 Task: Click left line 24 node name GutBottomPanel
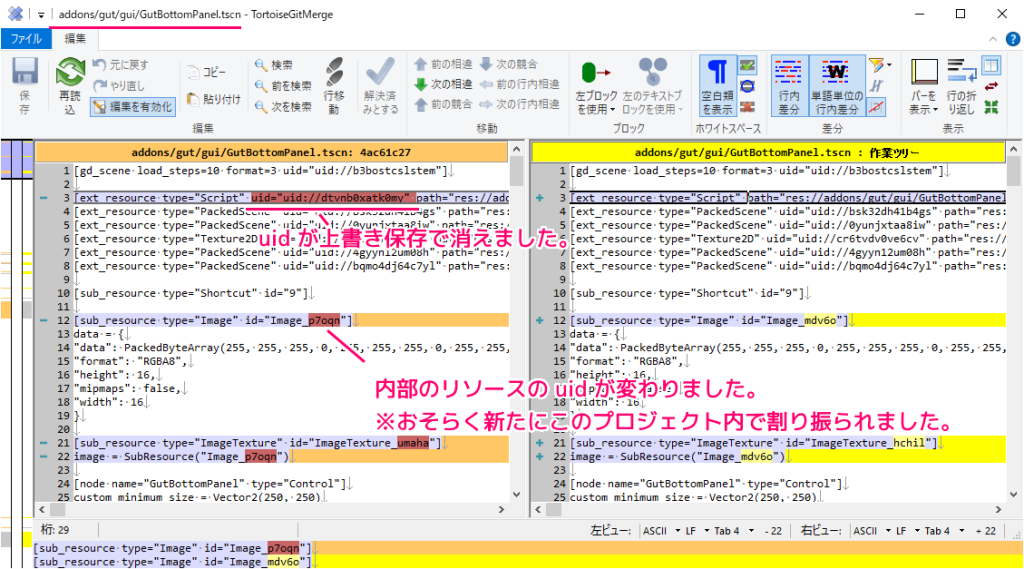pyautogui.click(x=196, y=484)
